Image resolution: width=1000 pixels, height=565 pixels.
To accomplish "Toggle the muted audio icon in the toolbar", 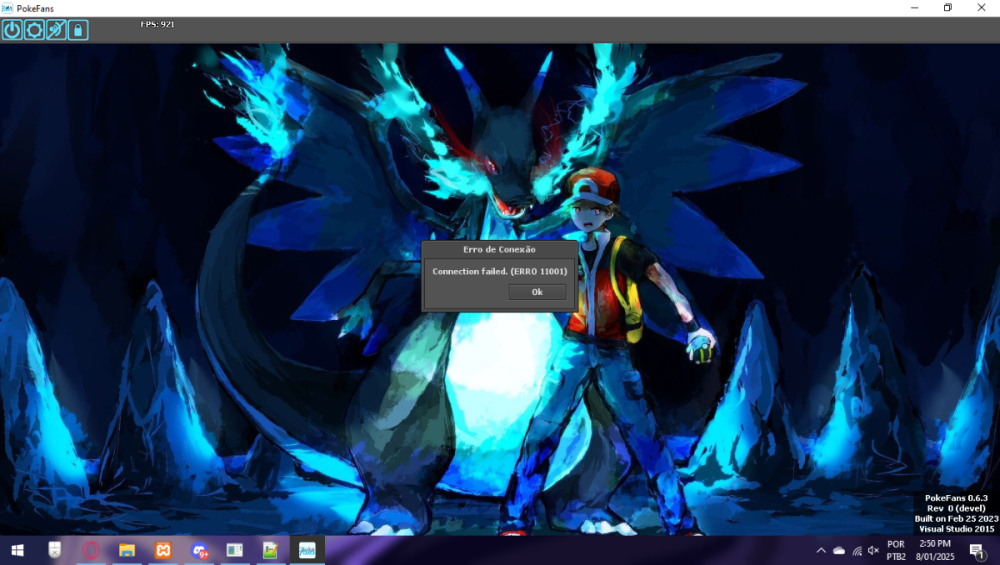I will [56, 30].
